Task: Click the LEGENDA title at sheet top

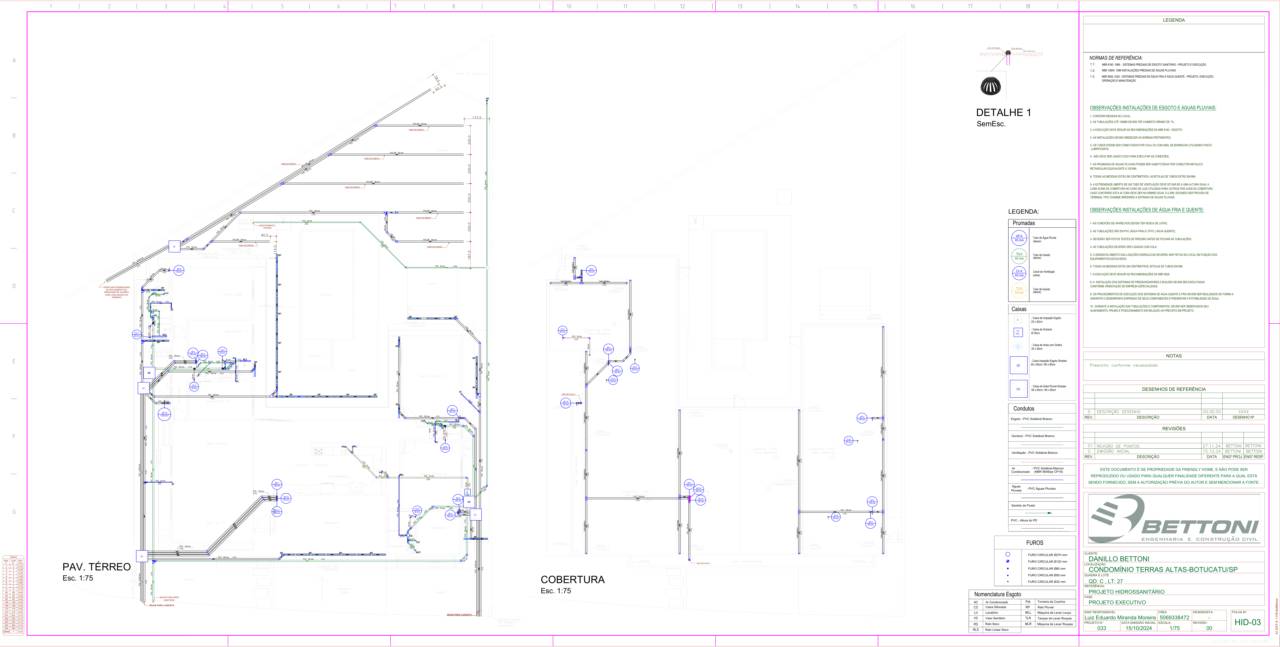Action: tap(1173, 20)
